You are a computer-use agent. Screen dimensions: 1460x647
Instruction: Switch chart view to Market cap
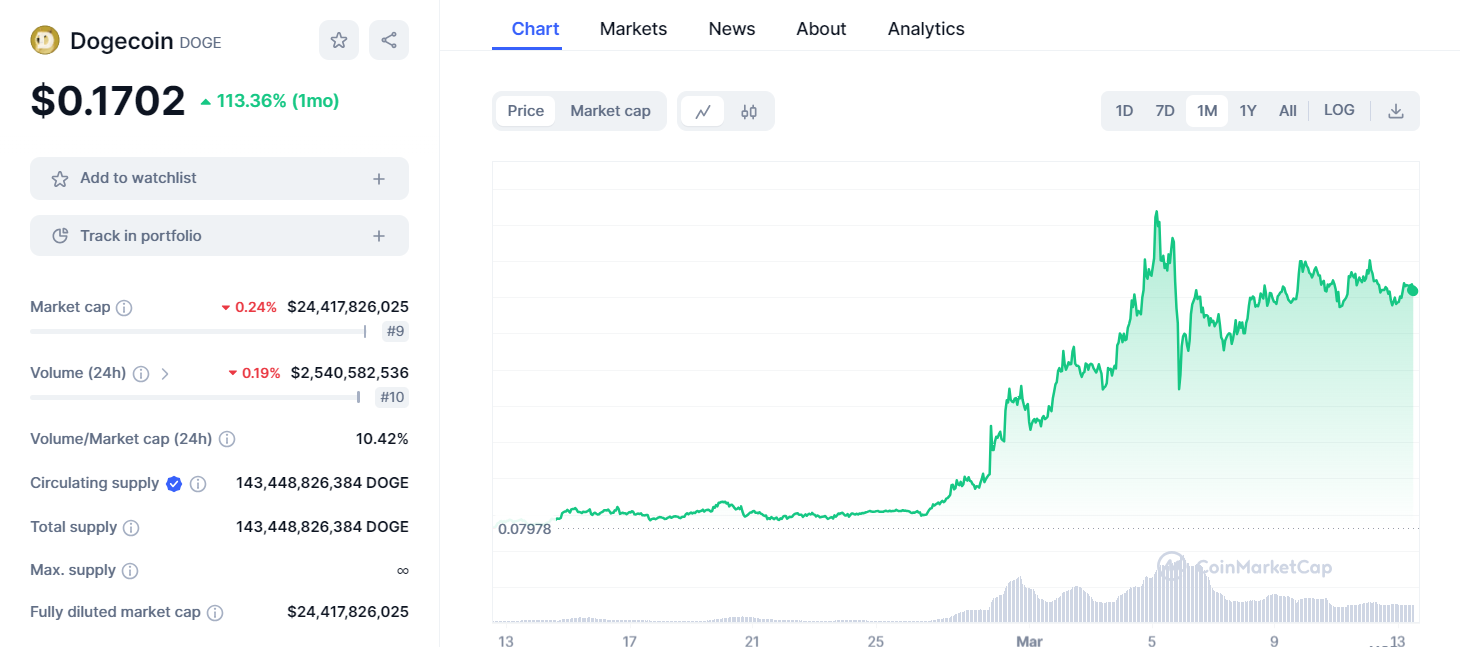click(x=610, y=111)
